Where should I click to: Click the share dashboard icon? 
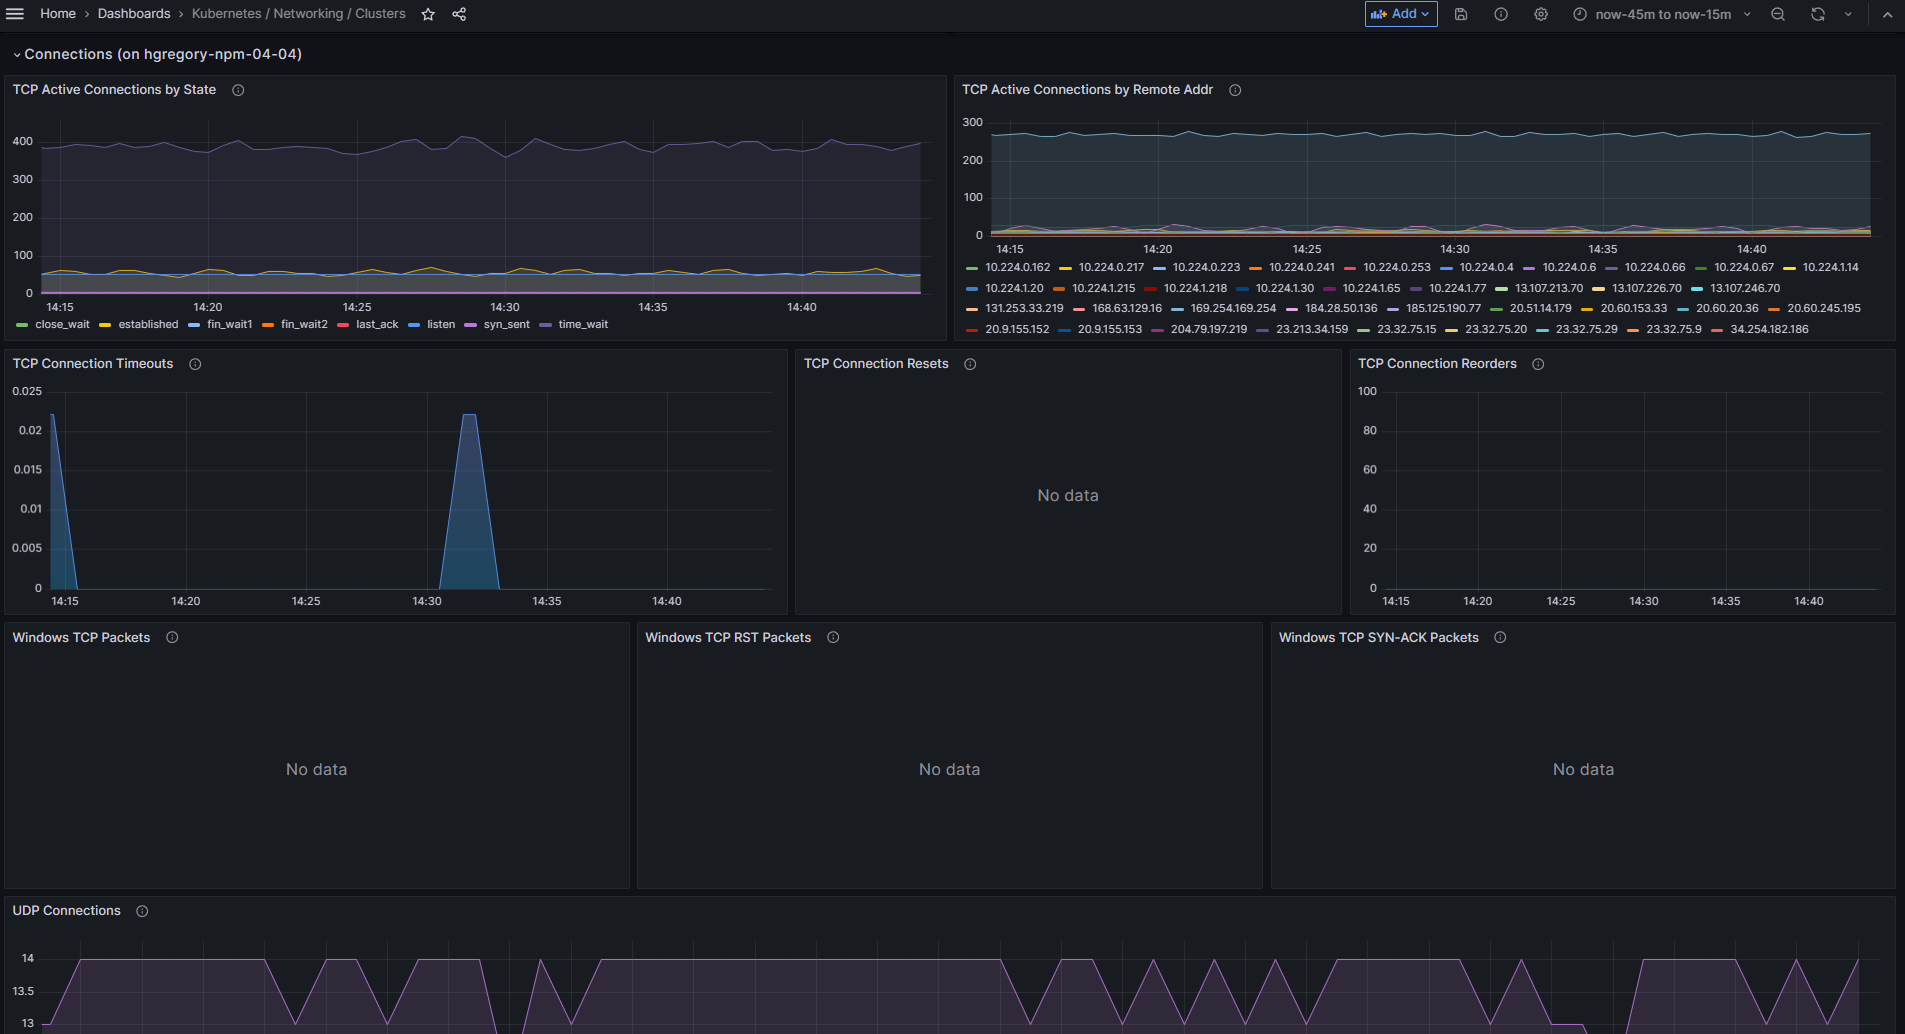(x=459, y=14)
